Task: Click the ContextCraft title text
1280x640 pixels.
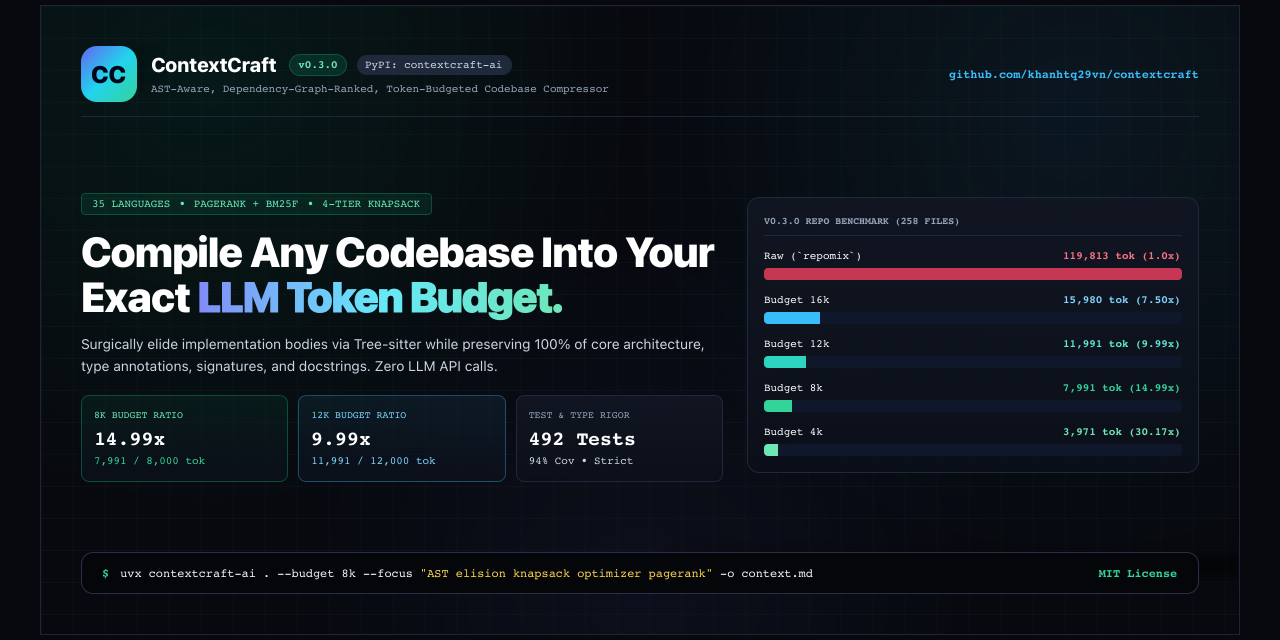Action: pos(214,65)
